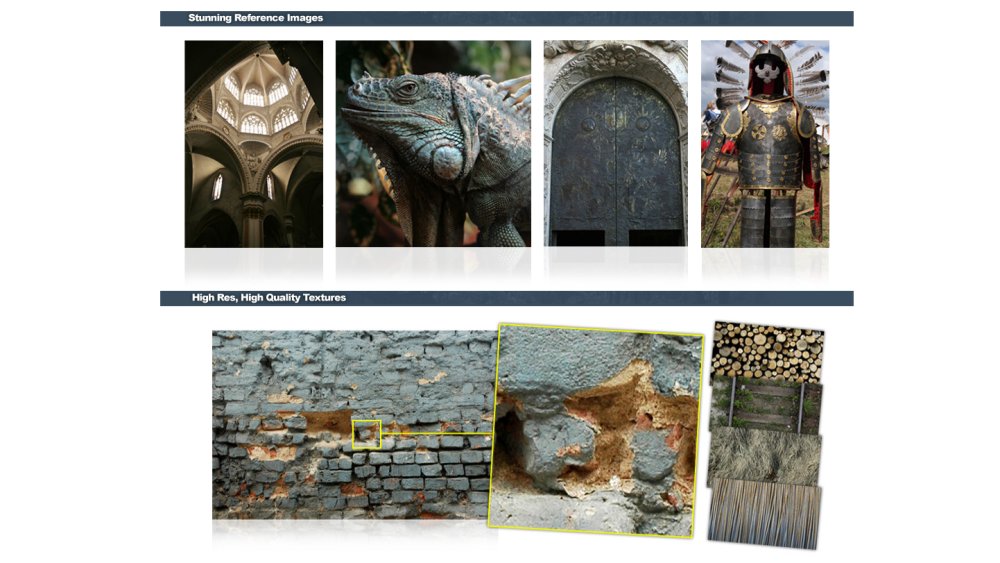Image resolution: width=1000 pixels, height=563 pixels.
Task: Click the carved stone arch above door
Action: [x=615, y=61]
